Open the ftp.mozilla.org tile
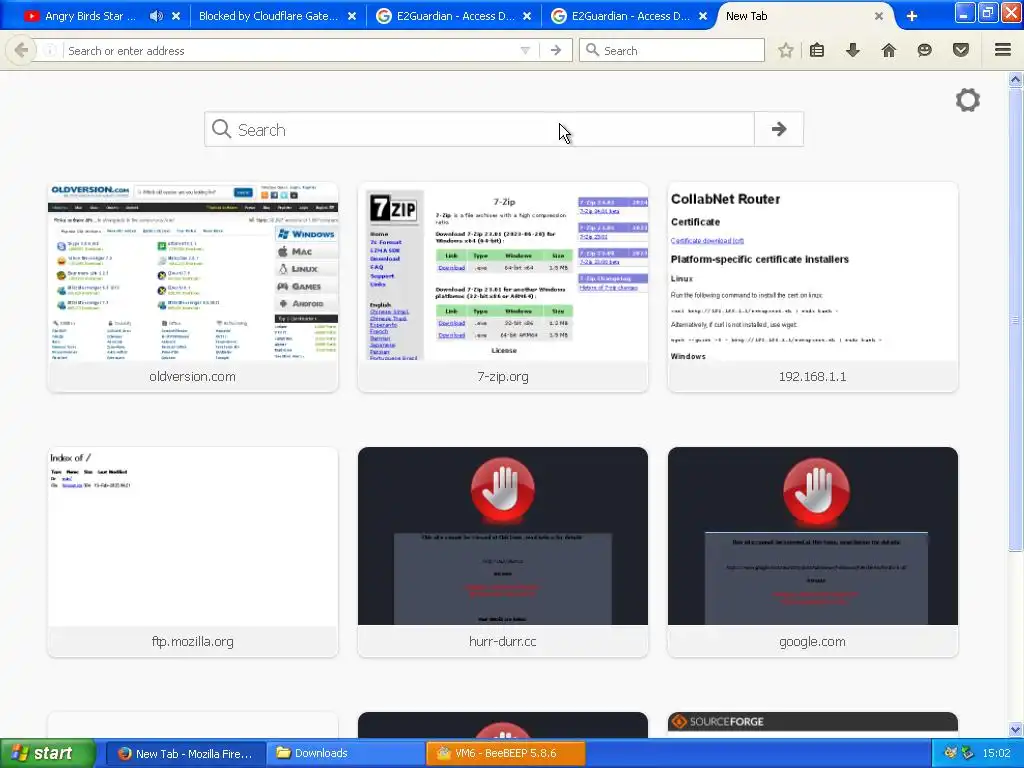 193,552
